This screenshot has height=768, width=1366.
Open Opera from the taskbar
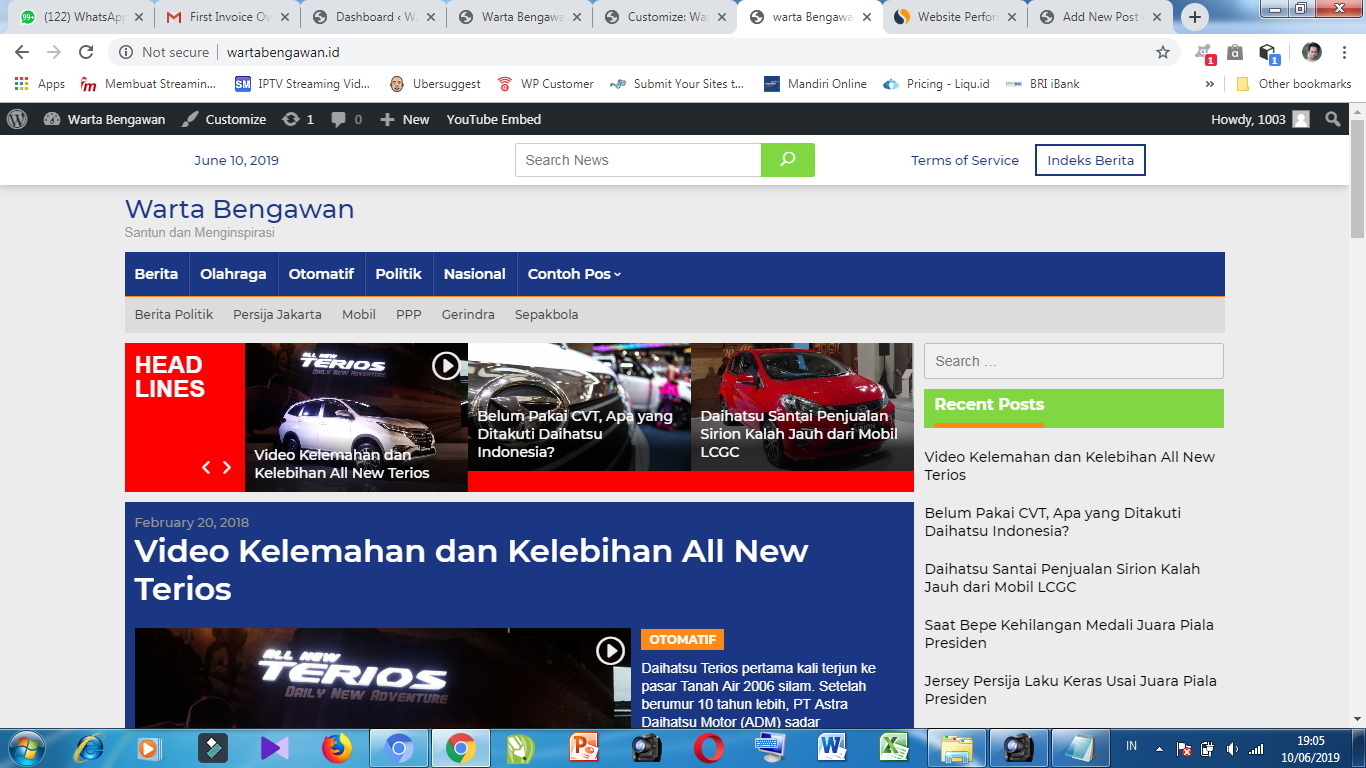(x=709, y=748)
